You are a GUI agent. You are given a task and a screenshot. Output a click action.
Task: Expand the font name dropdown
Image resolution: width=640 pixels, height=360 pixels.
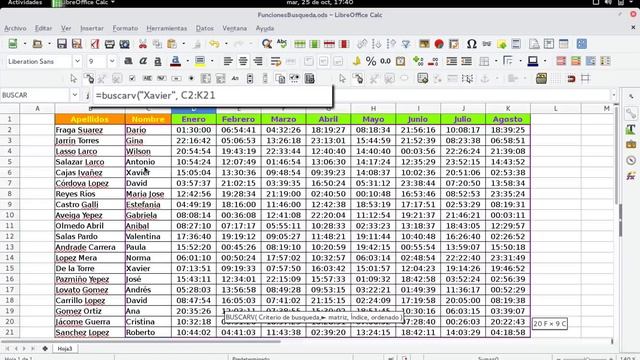pos(77,62)
